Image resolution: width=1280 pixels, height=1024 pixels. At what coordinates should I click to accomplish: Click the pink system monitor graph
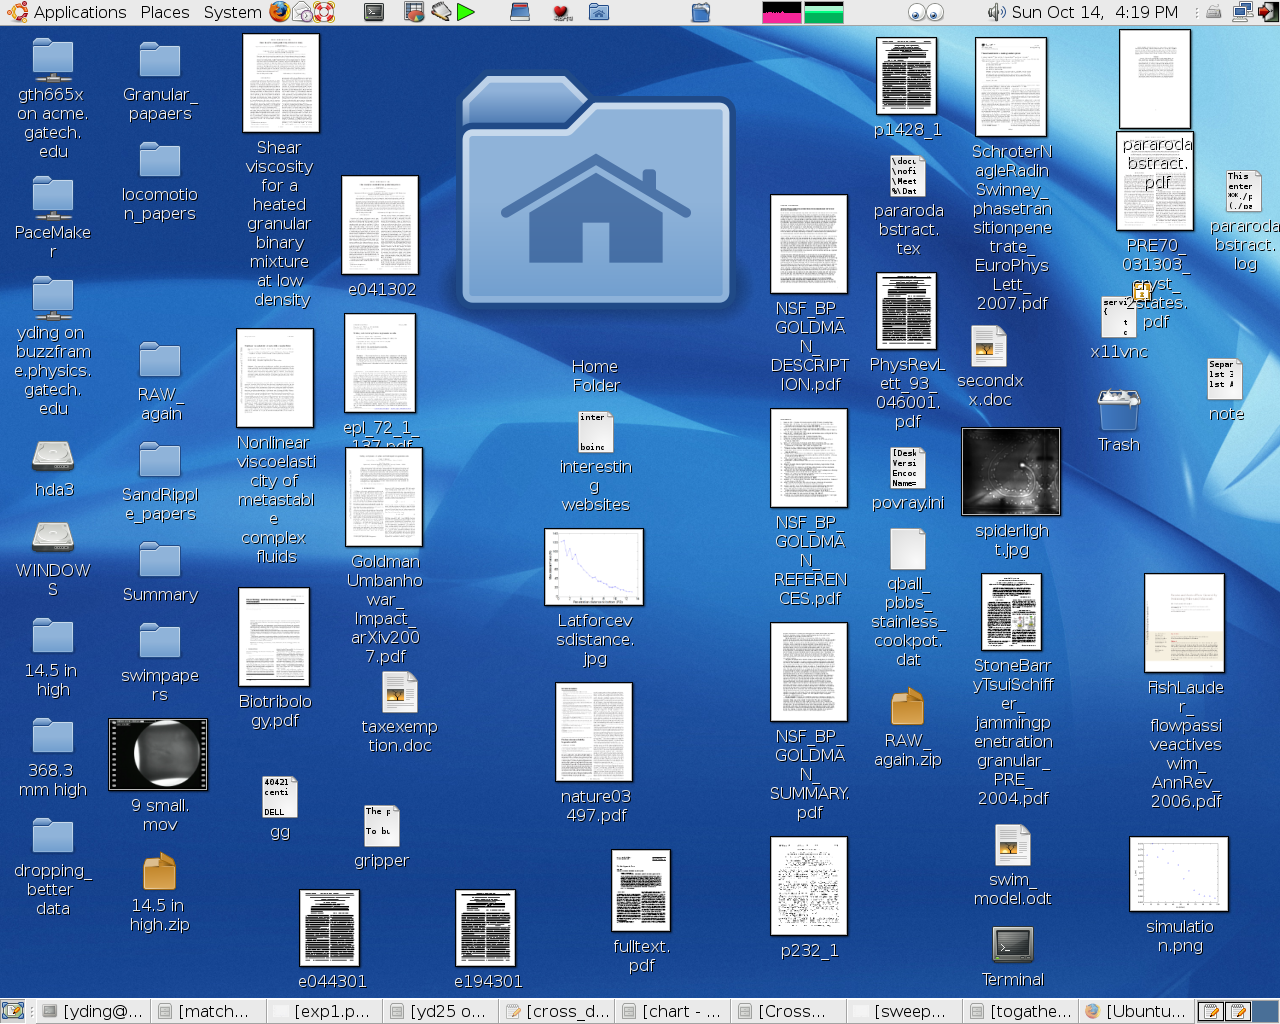[x=782, y=12]
